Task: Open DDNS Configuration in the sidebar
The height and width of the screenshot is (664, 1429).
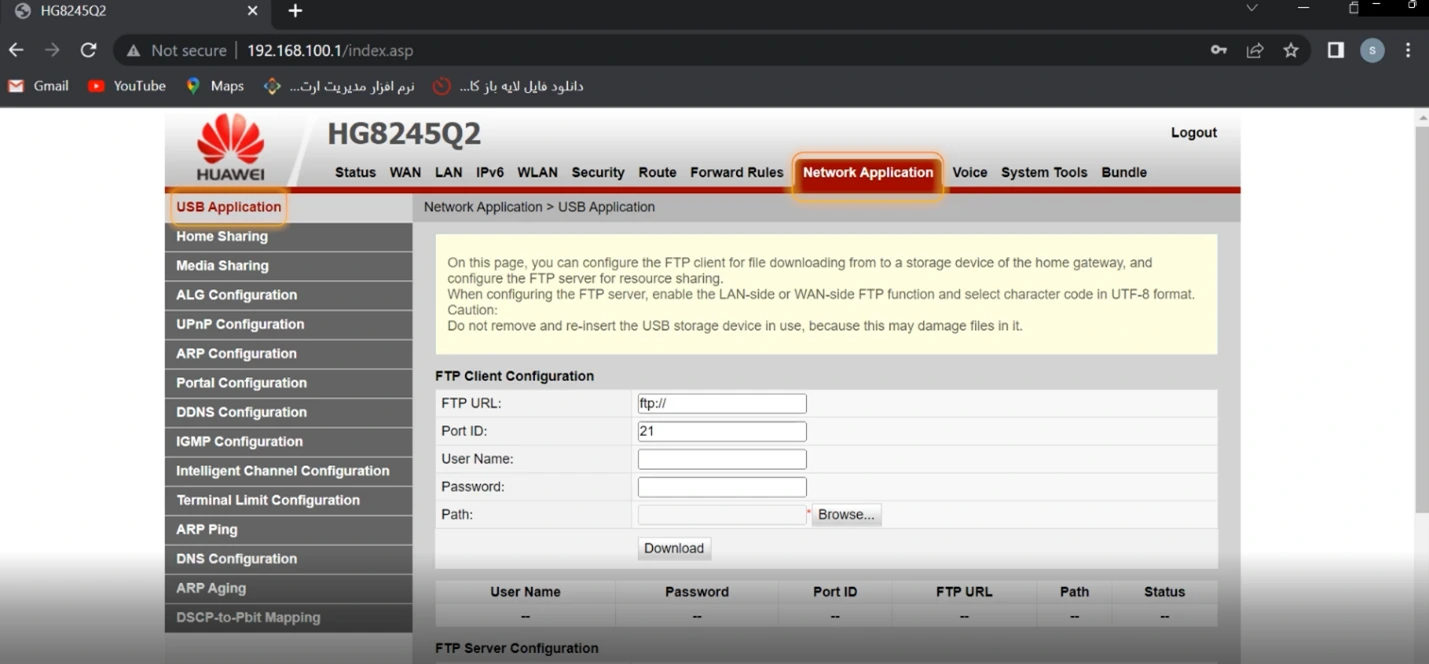Action: (x=288, y=412)
